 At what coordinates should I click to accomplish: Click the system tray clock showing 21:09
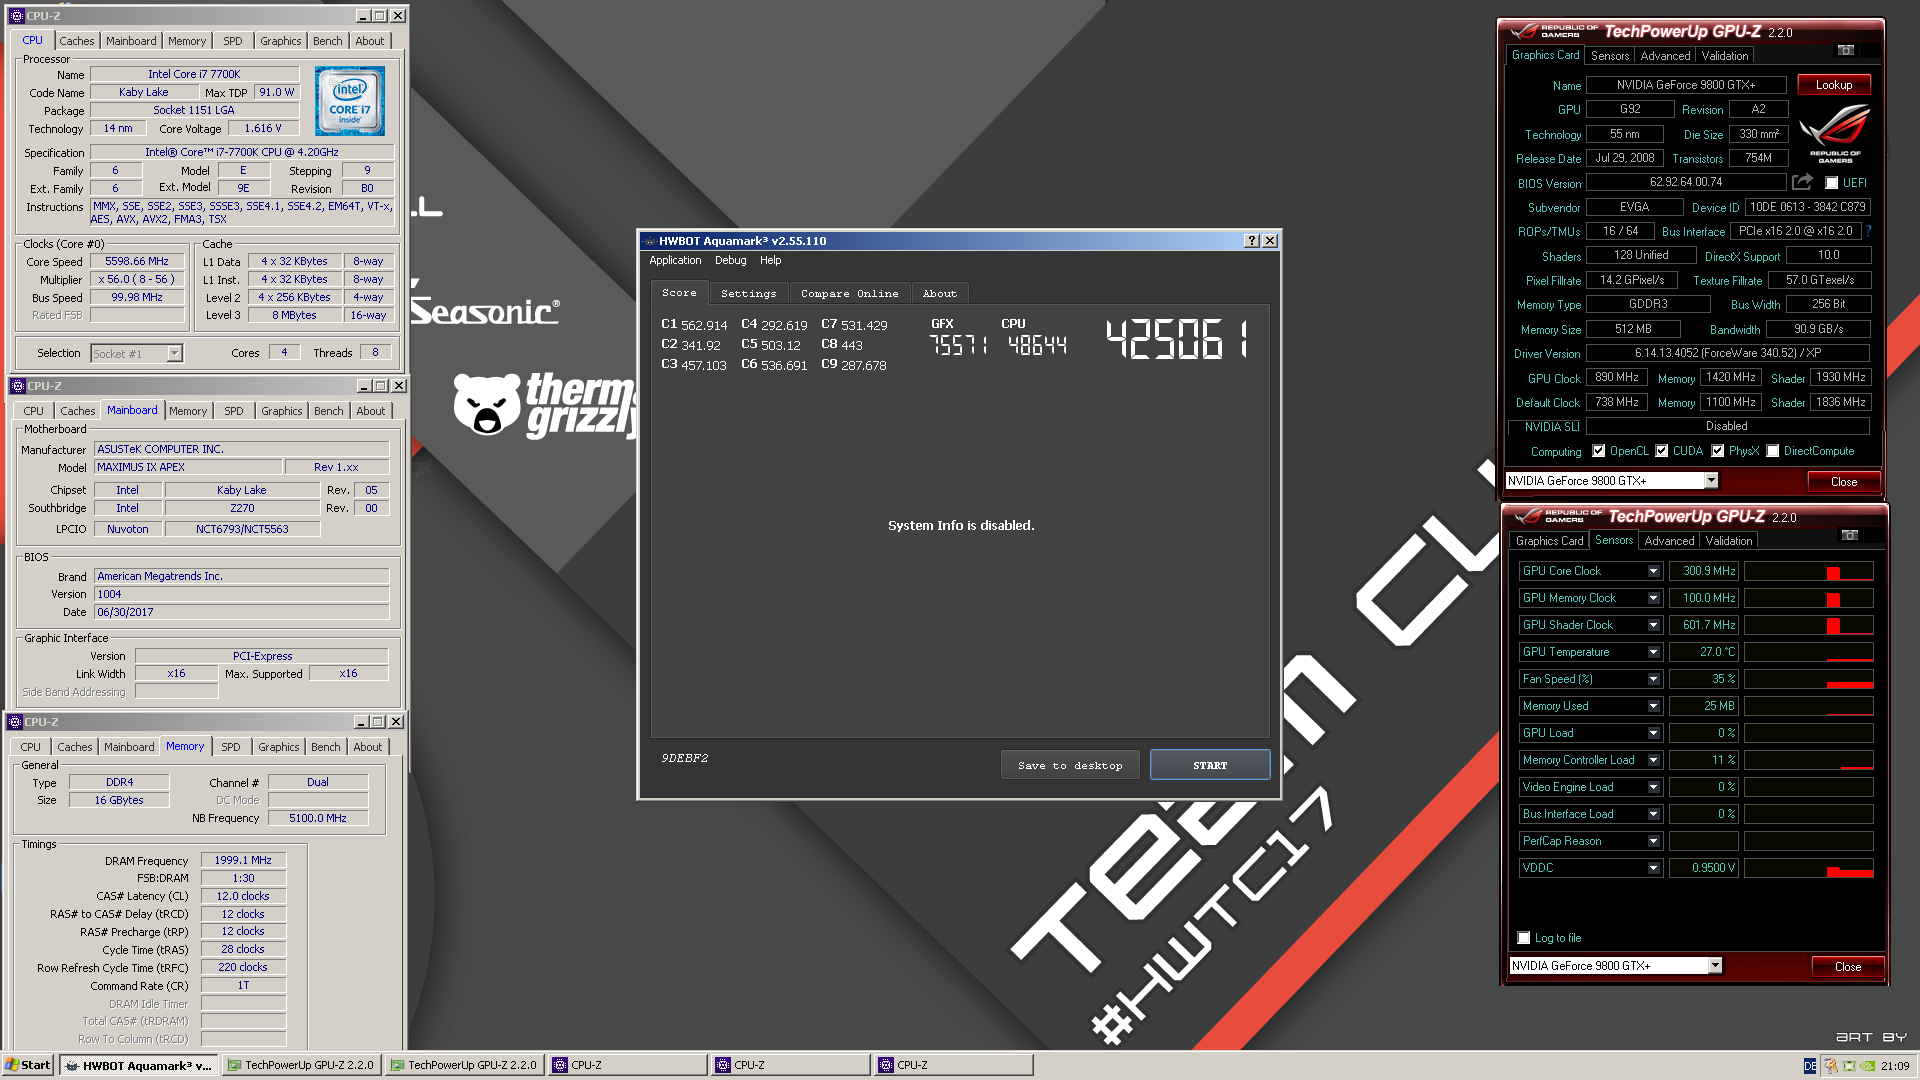pos(1894,1066)
